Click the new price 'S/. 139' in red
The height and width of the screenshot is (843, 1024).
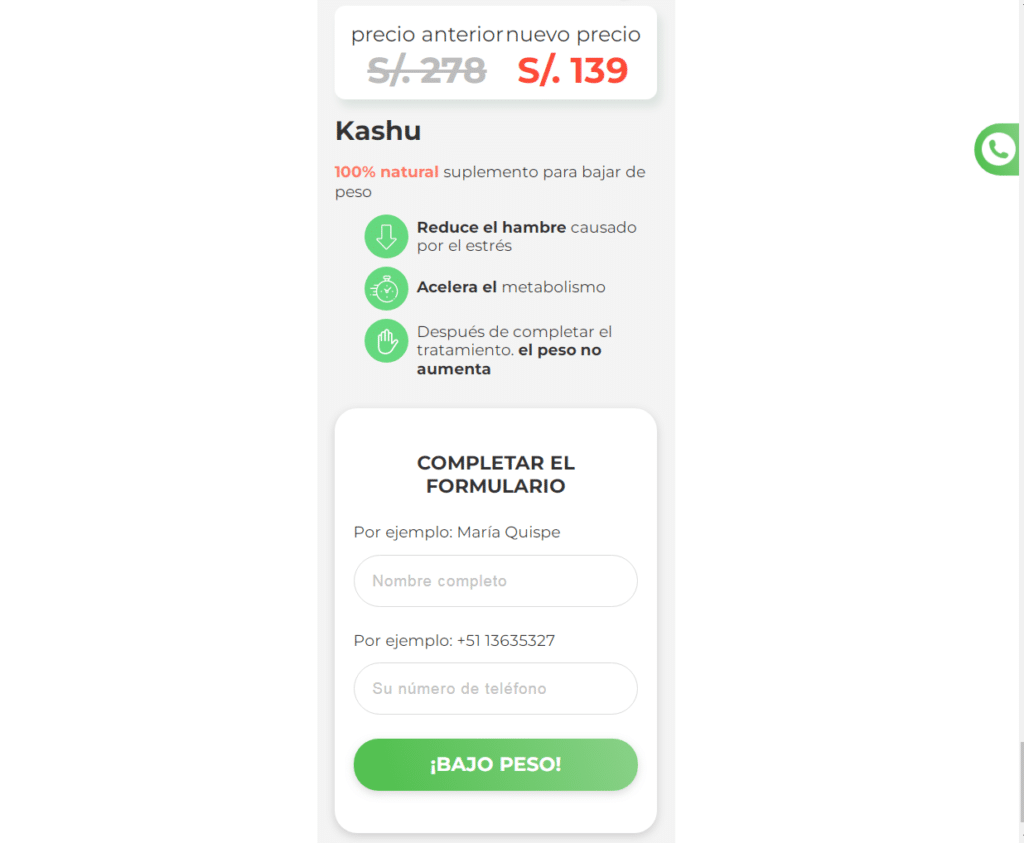(x=572, y=70)
